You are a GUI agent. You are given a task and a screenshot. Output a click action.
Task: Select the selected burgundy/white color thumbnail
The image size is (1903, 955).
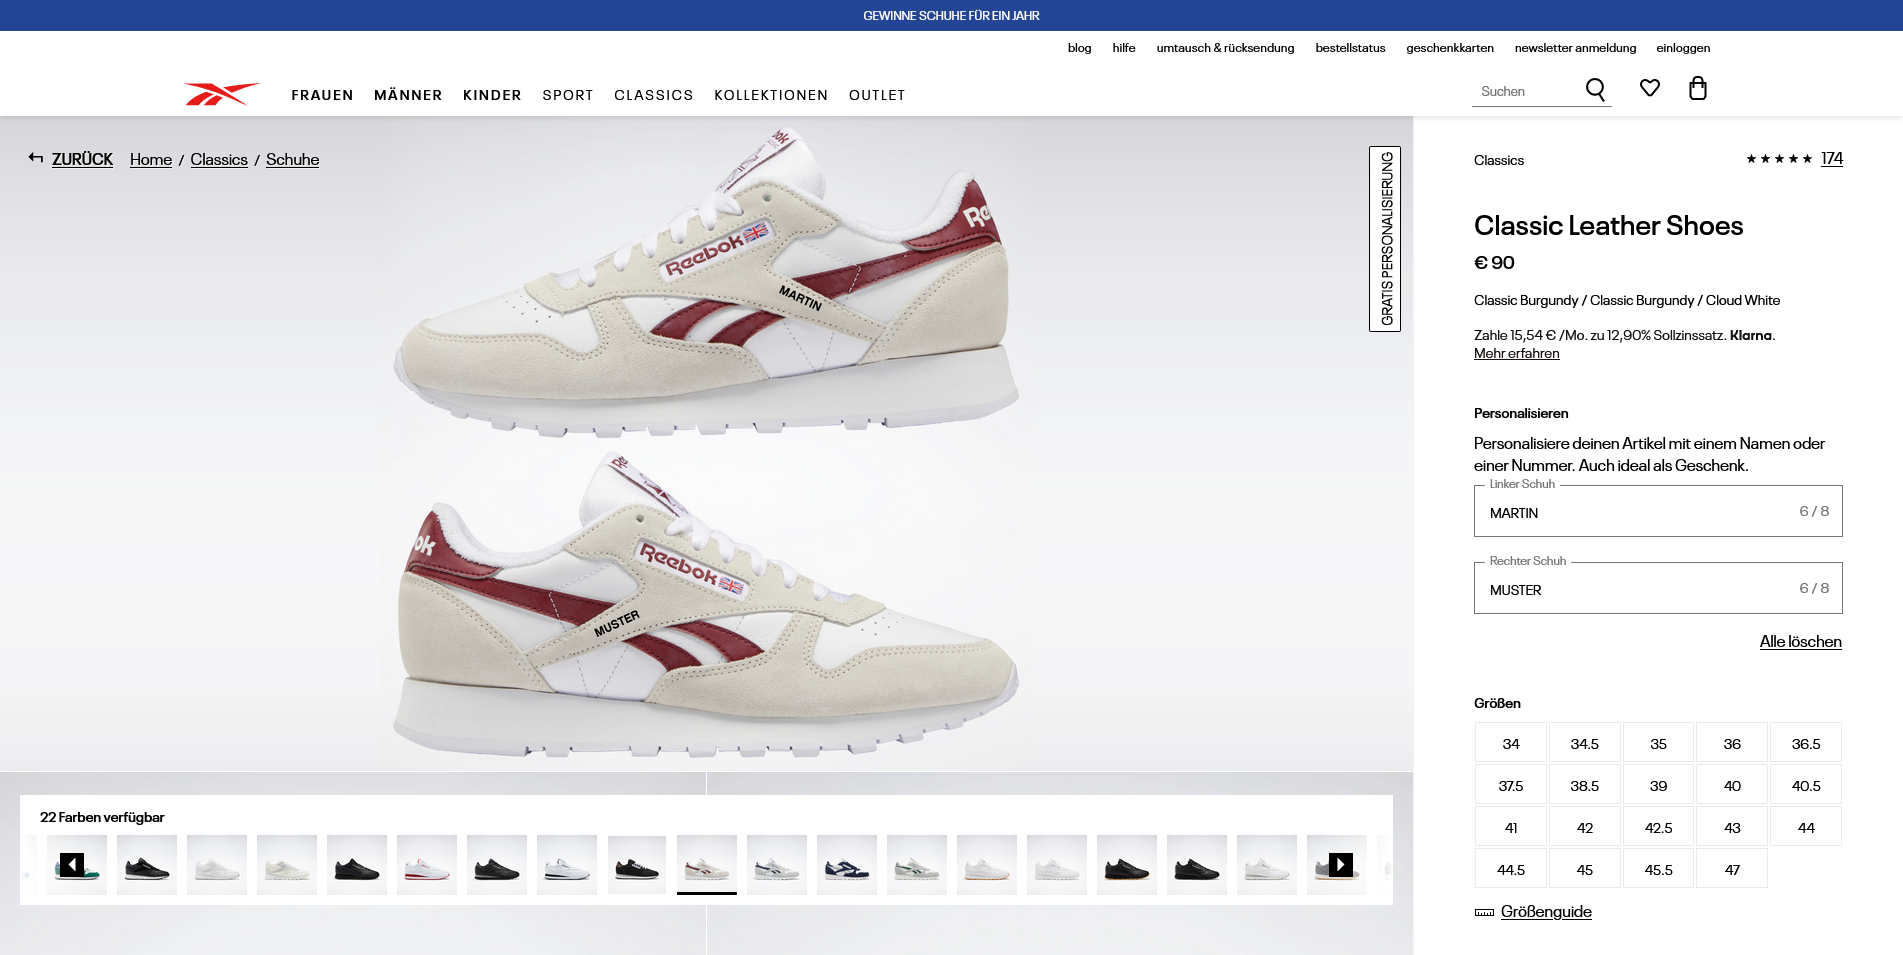(707, 864)
